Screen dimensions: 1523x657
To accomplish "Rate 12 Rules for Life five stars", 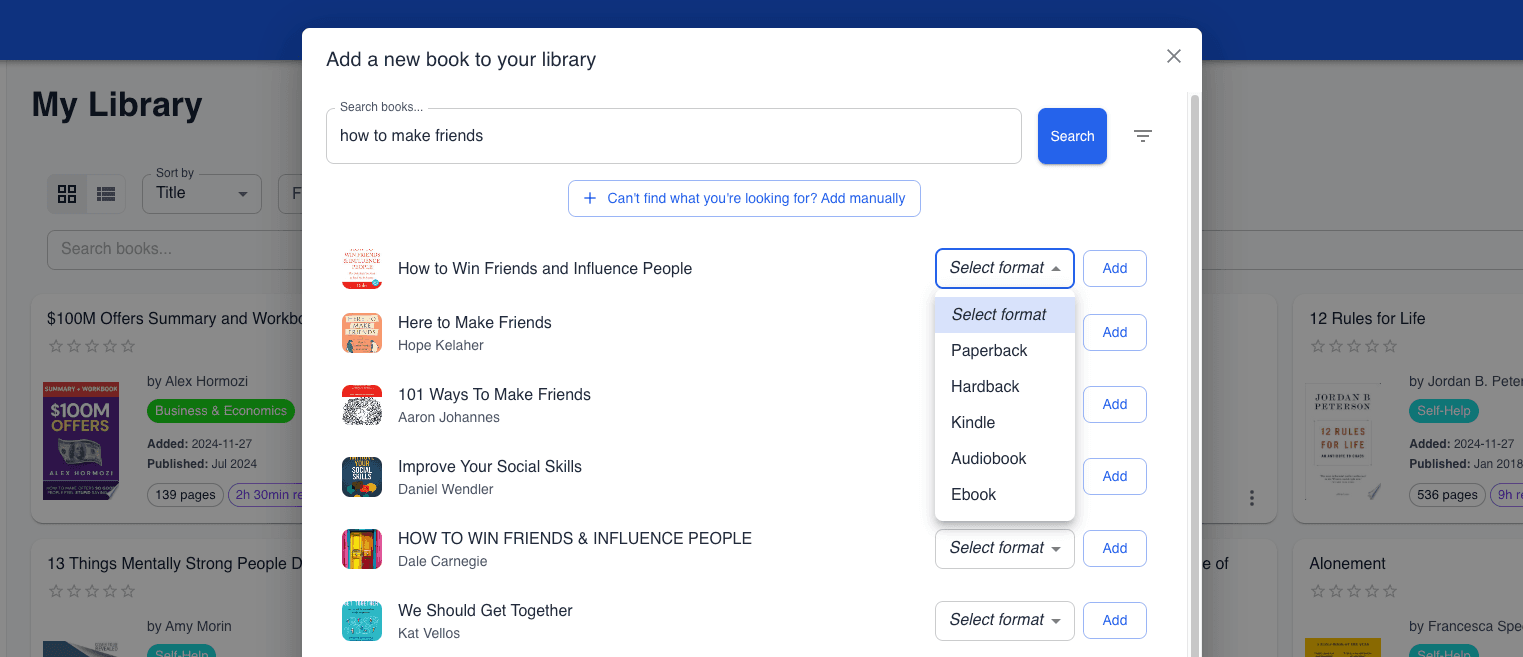I will [1390, 346].
